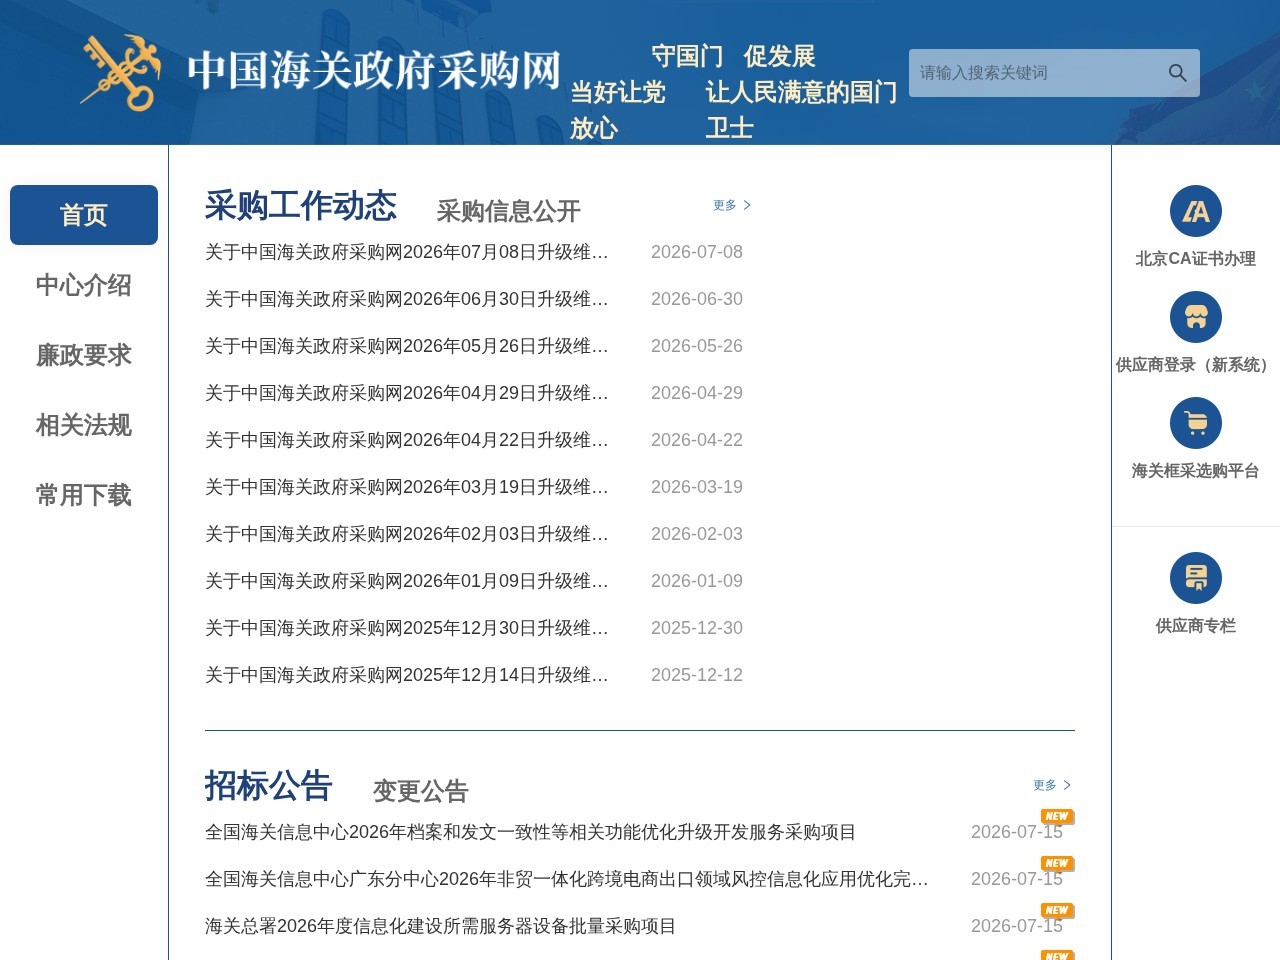The width and height of the screenshot is (1280, 960).
Task: Click 中国海关政府采购网 site title
Action: click(374, 70)
